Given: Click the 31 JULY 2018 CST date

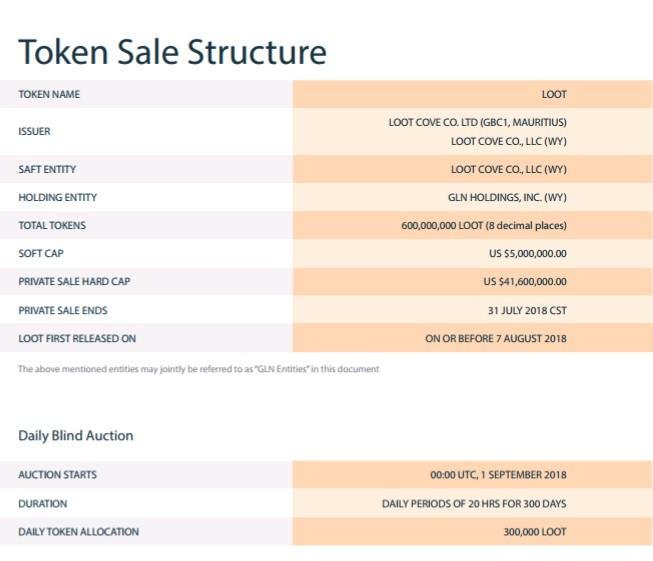Looking at the screenshot, I should 527,310.
